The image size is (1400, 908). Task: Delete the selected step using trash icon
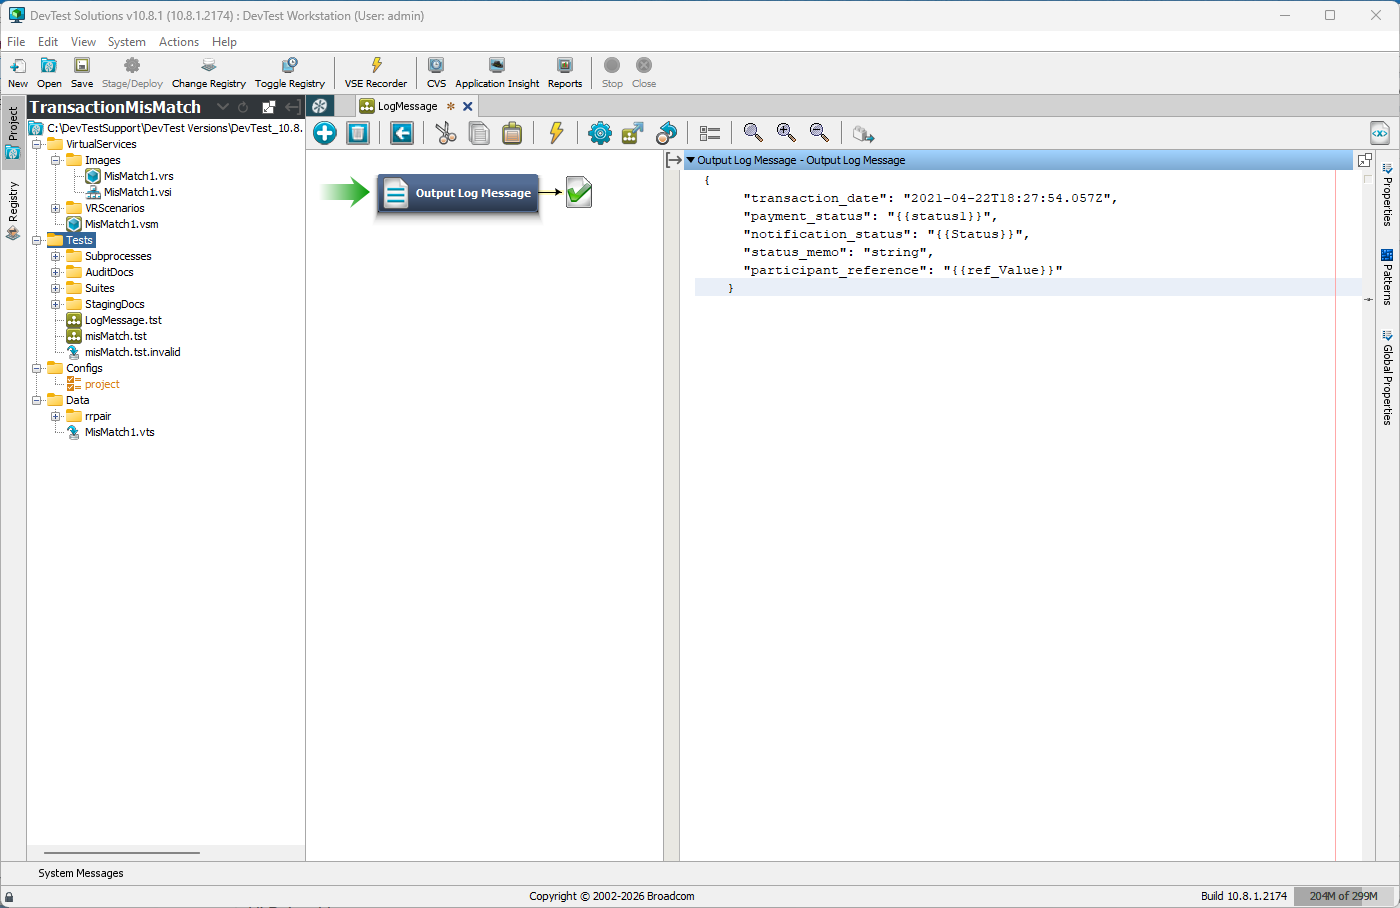pos(358,133)
